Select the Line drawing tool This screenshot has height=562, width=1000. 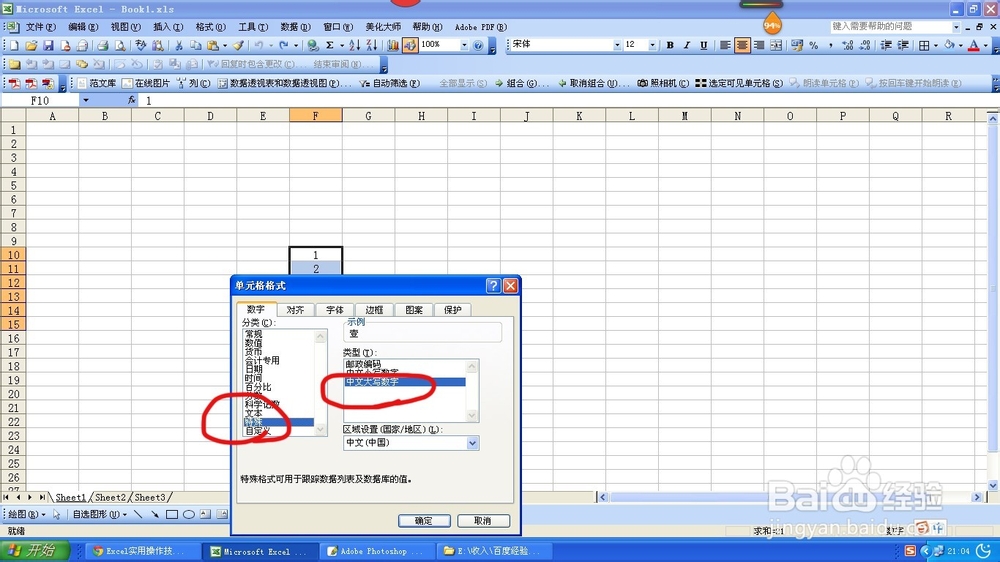[138, 514]
